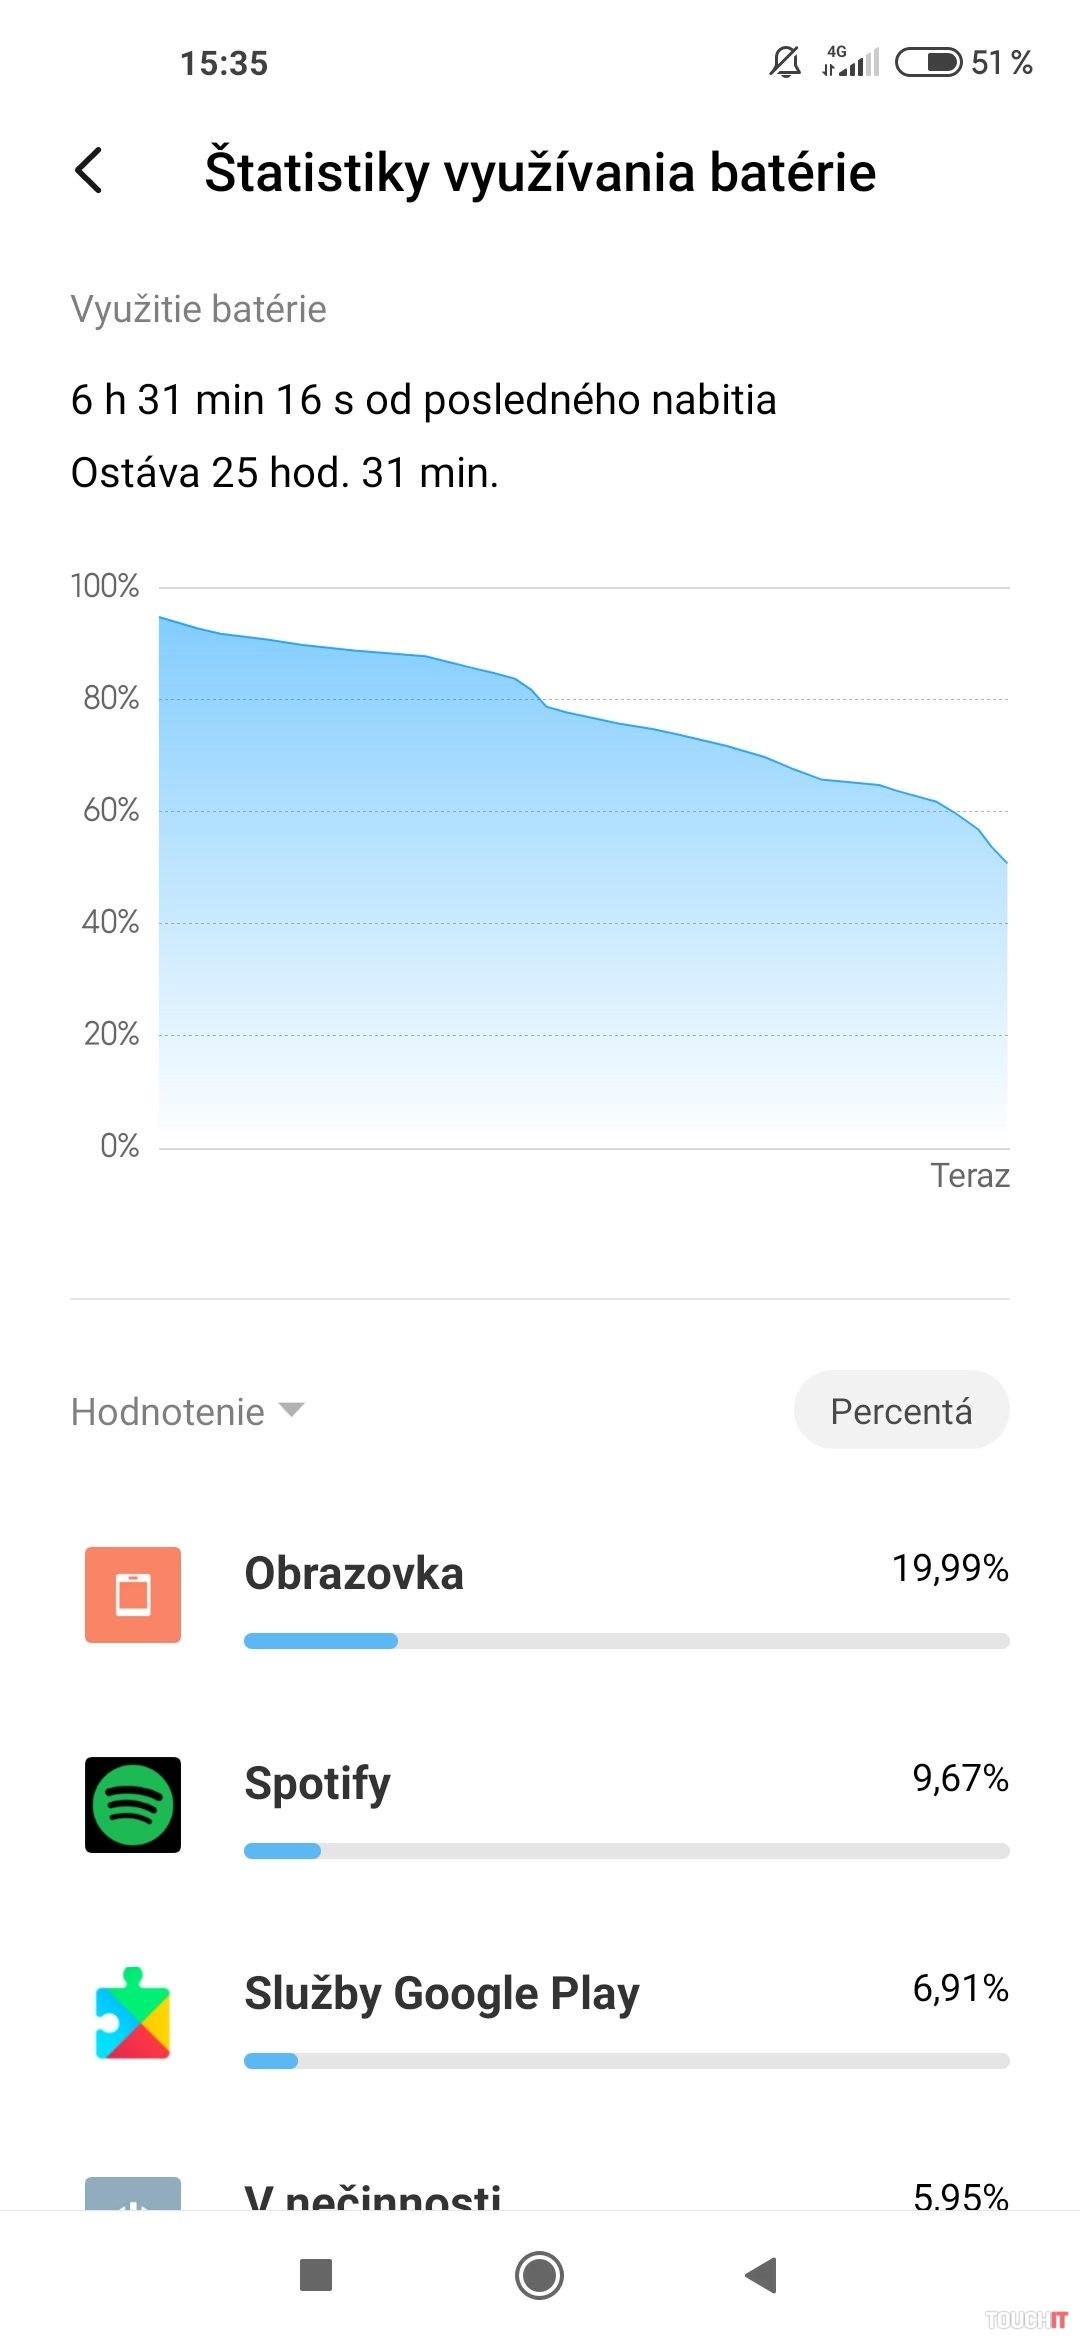Open the Spotify app icon
The image size is (1080, 2340).
(x=133, y=1804)
